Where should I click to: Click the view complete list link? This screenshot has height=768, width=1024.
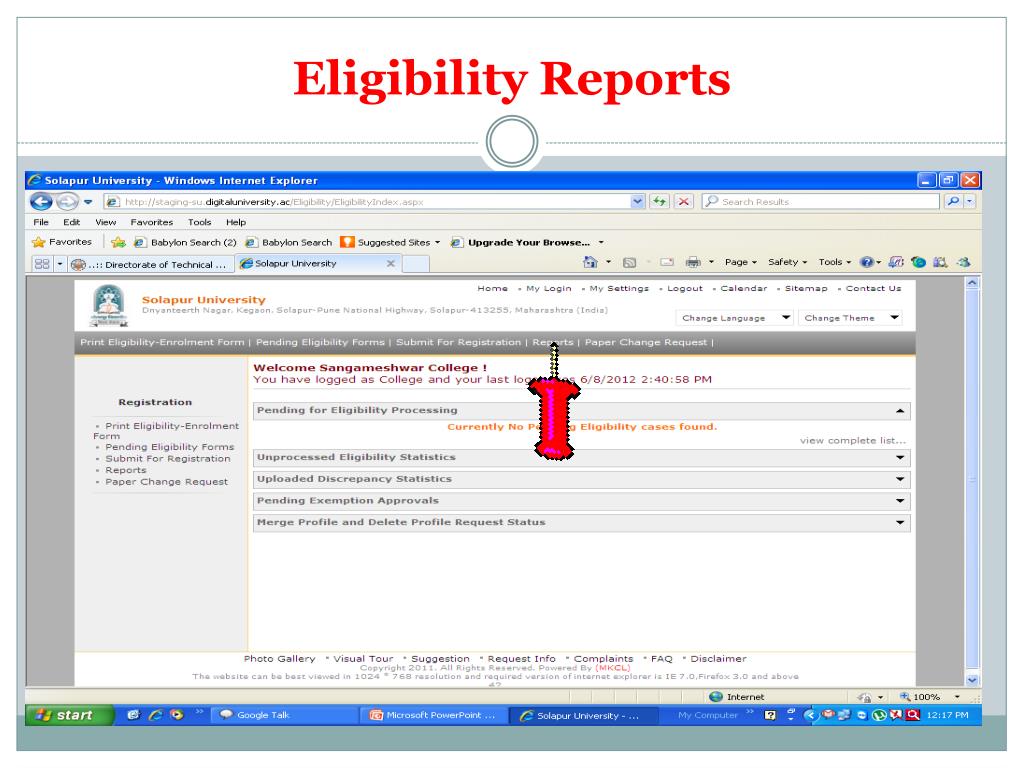point(853,441)
